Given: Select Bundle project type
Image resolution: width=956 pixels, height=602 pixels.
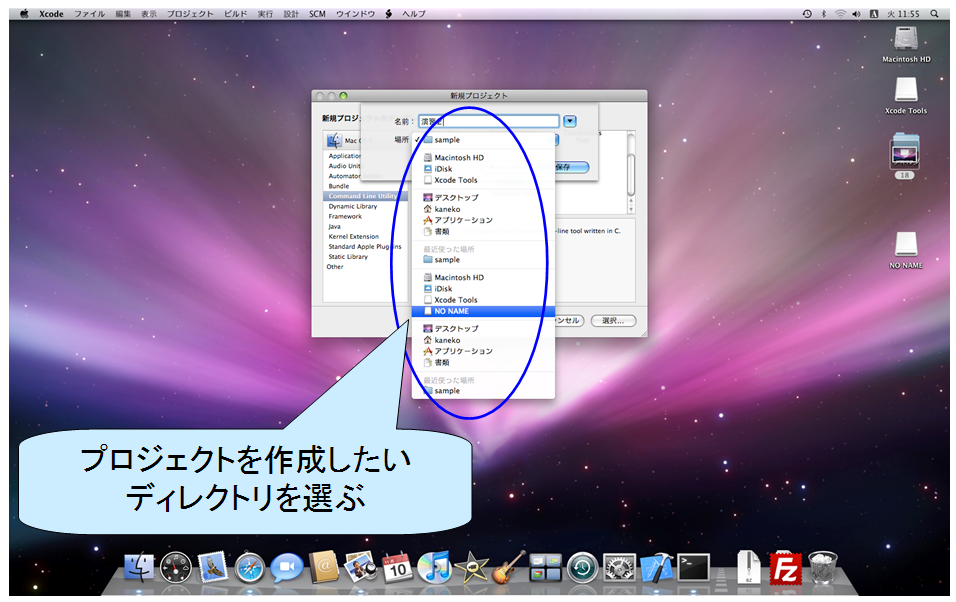Looking at the screenshot, I should point(339,186).
